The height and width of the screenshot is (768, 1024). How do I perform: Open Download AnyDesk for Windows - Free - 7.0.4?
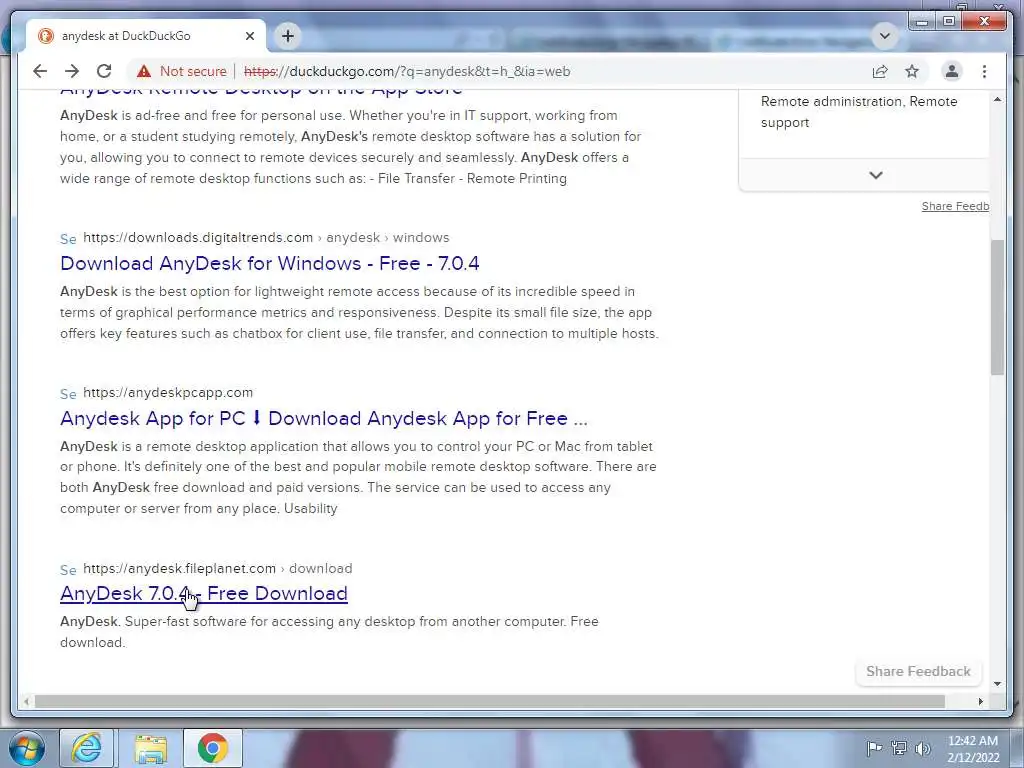tap(270, 263)
